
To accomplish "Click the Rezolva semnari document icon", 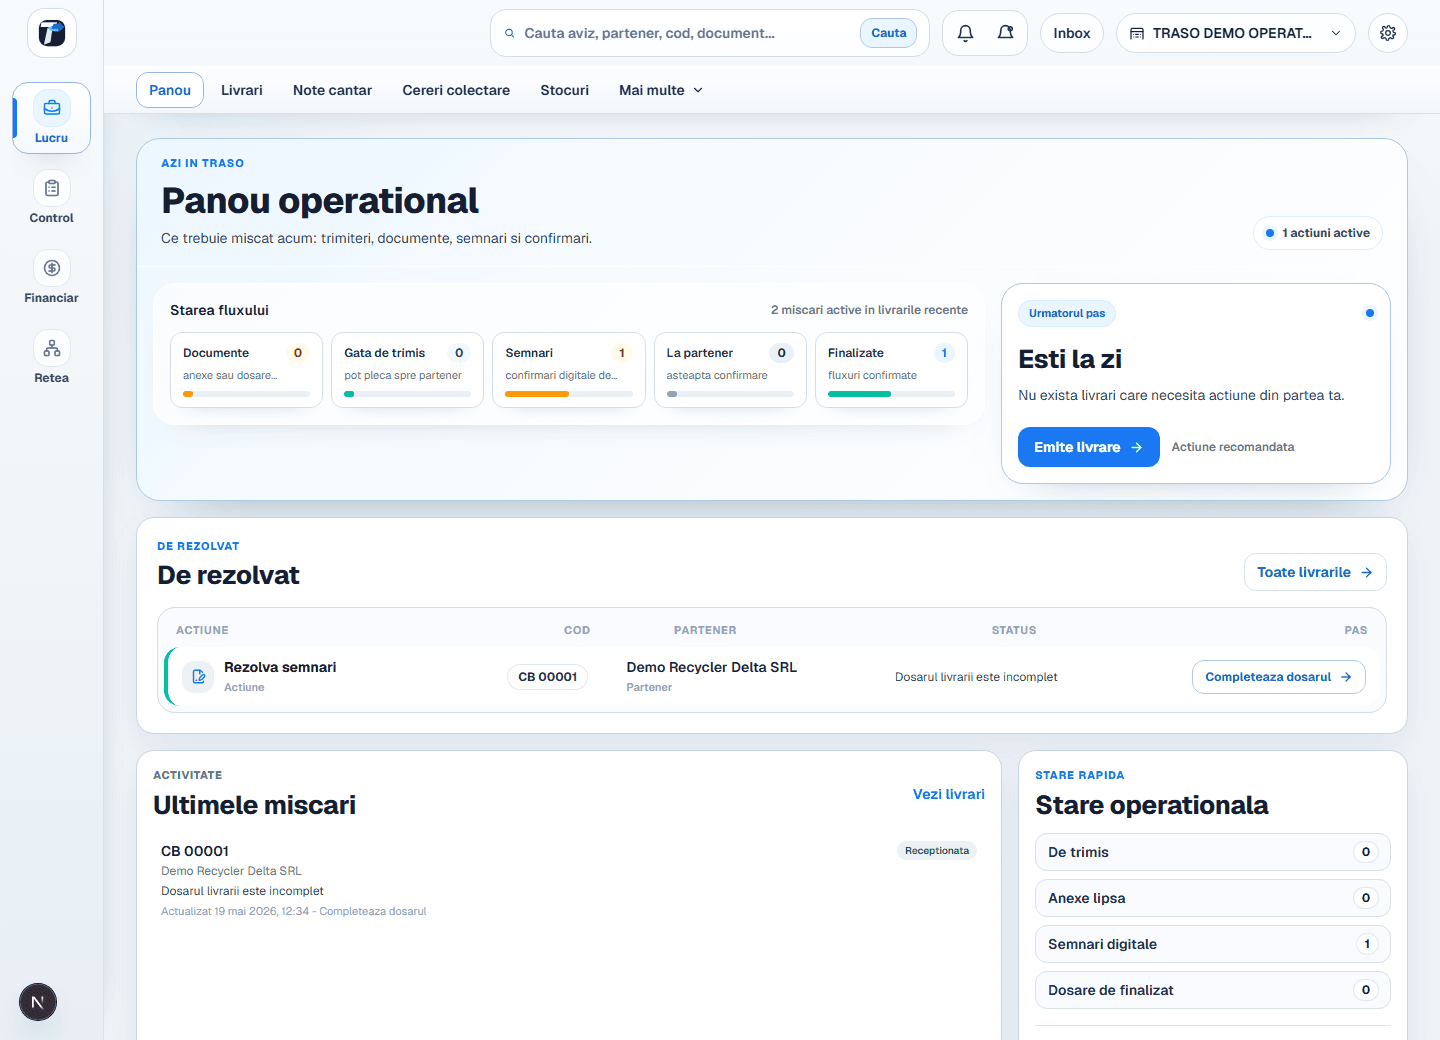I will [198, 677].
